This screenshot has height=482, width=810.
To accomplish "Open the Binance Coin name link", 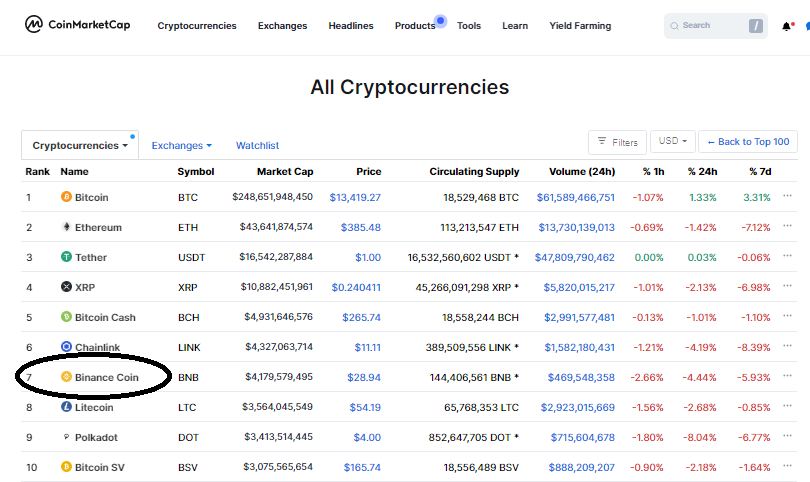I will [x=106, y=377].
